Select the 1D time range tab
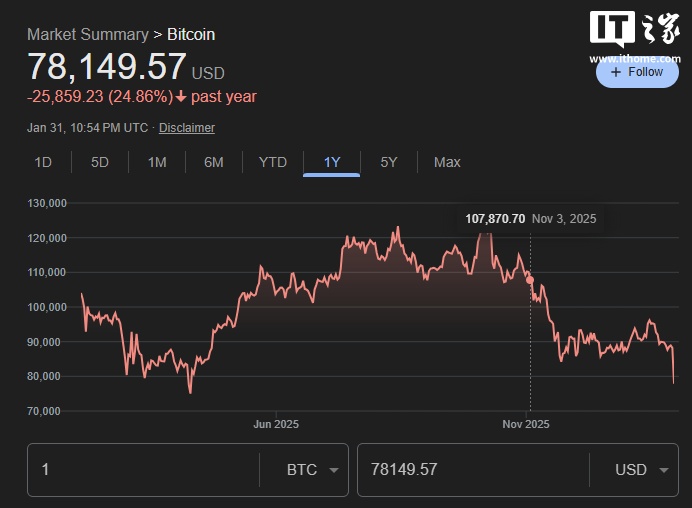Viewport: 692px width, 508px height. point(43,162)
